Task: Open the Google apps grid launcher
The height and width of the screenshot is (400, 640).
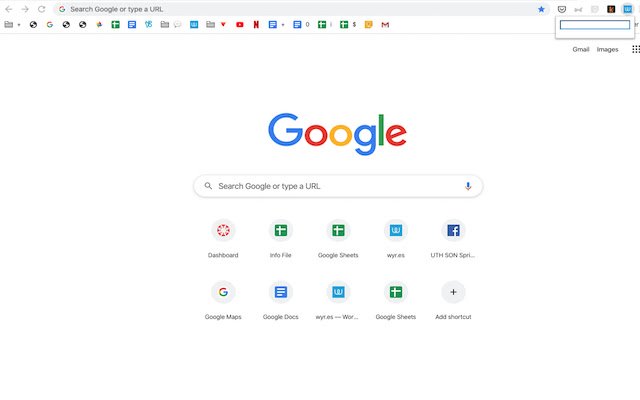Action: tap(636, 49)
